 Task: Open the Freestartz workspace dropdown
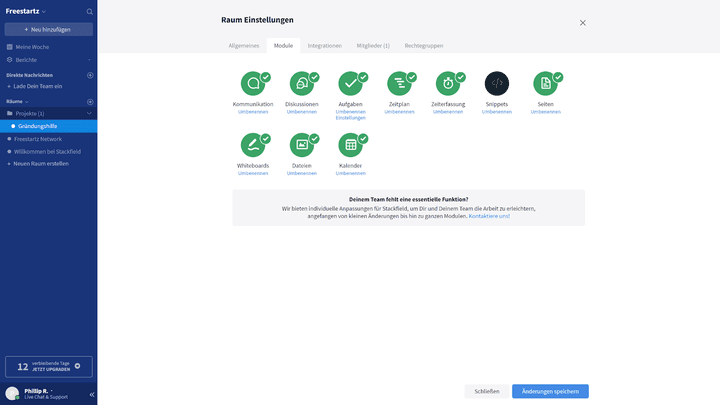pos(27,11)
